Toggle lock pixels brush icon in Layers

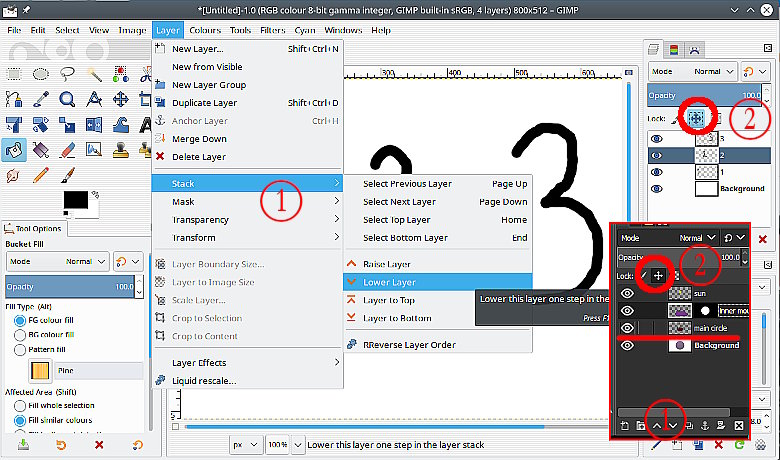(x=675, y=118)
